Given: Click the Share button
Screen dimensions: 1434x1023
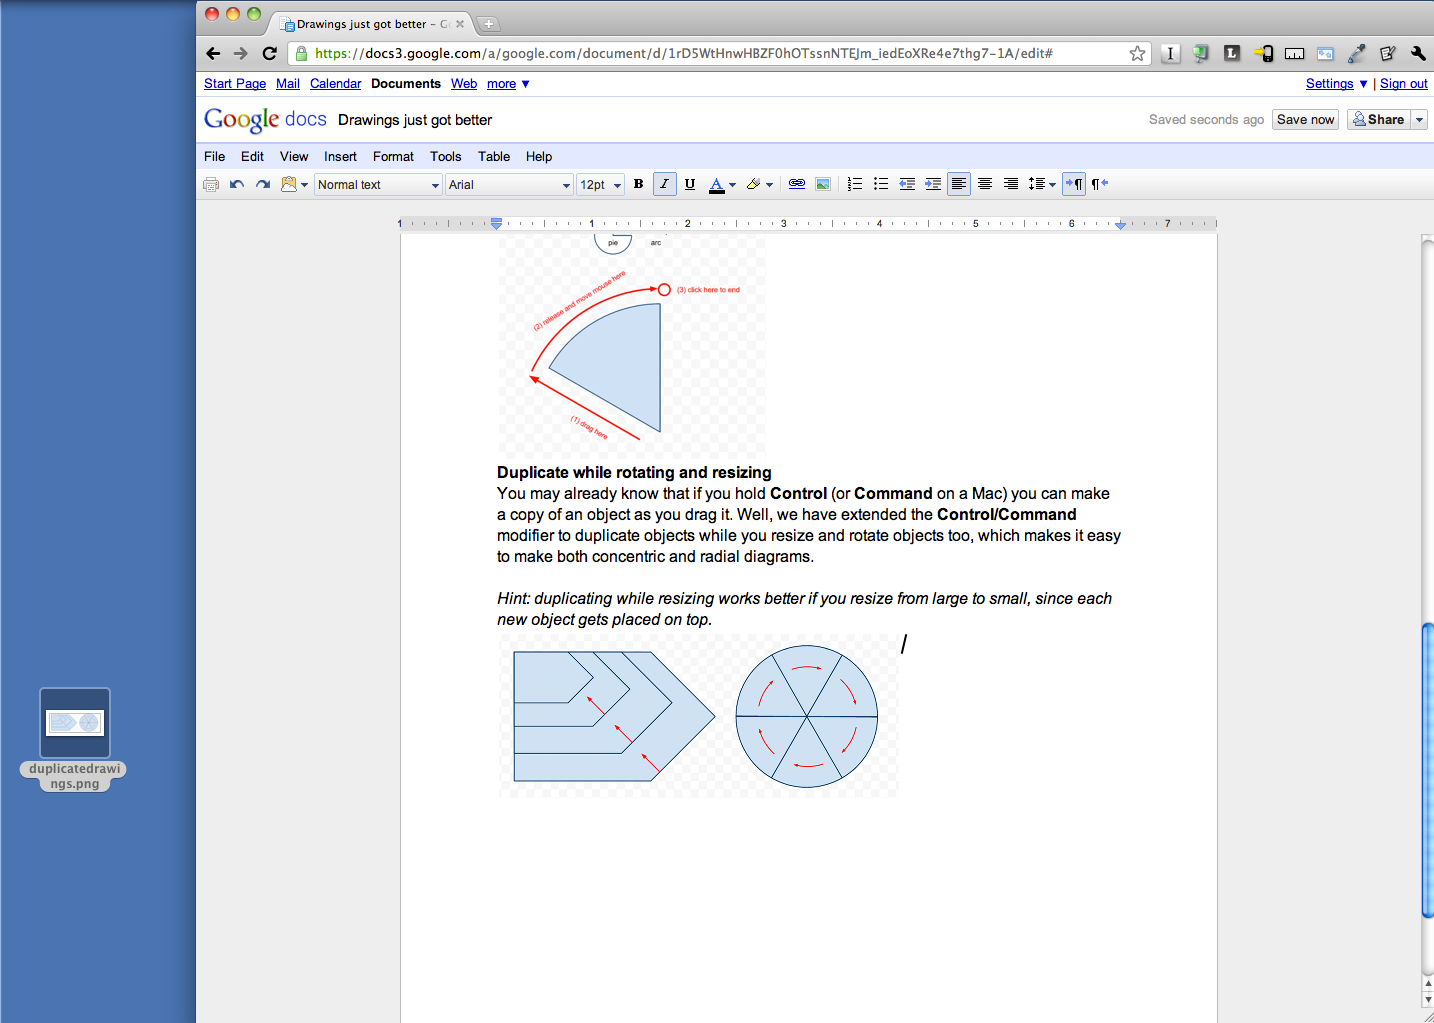Looking at the screenshot, I should (1379, 120).
